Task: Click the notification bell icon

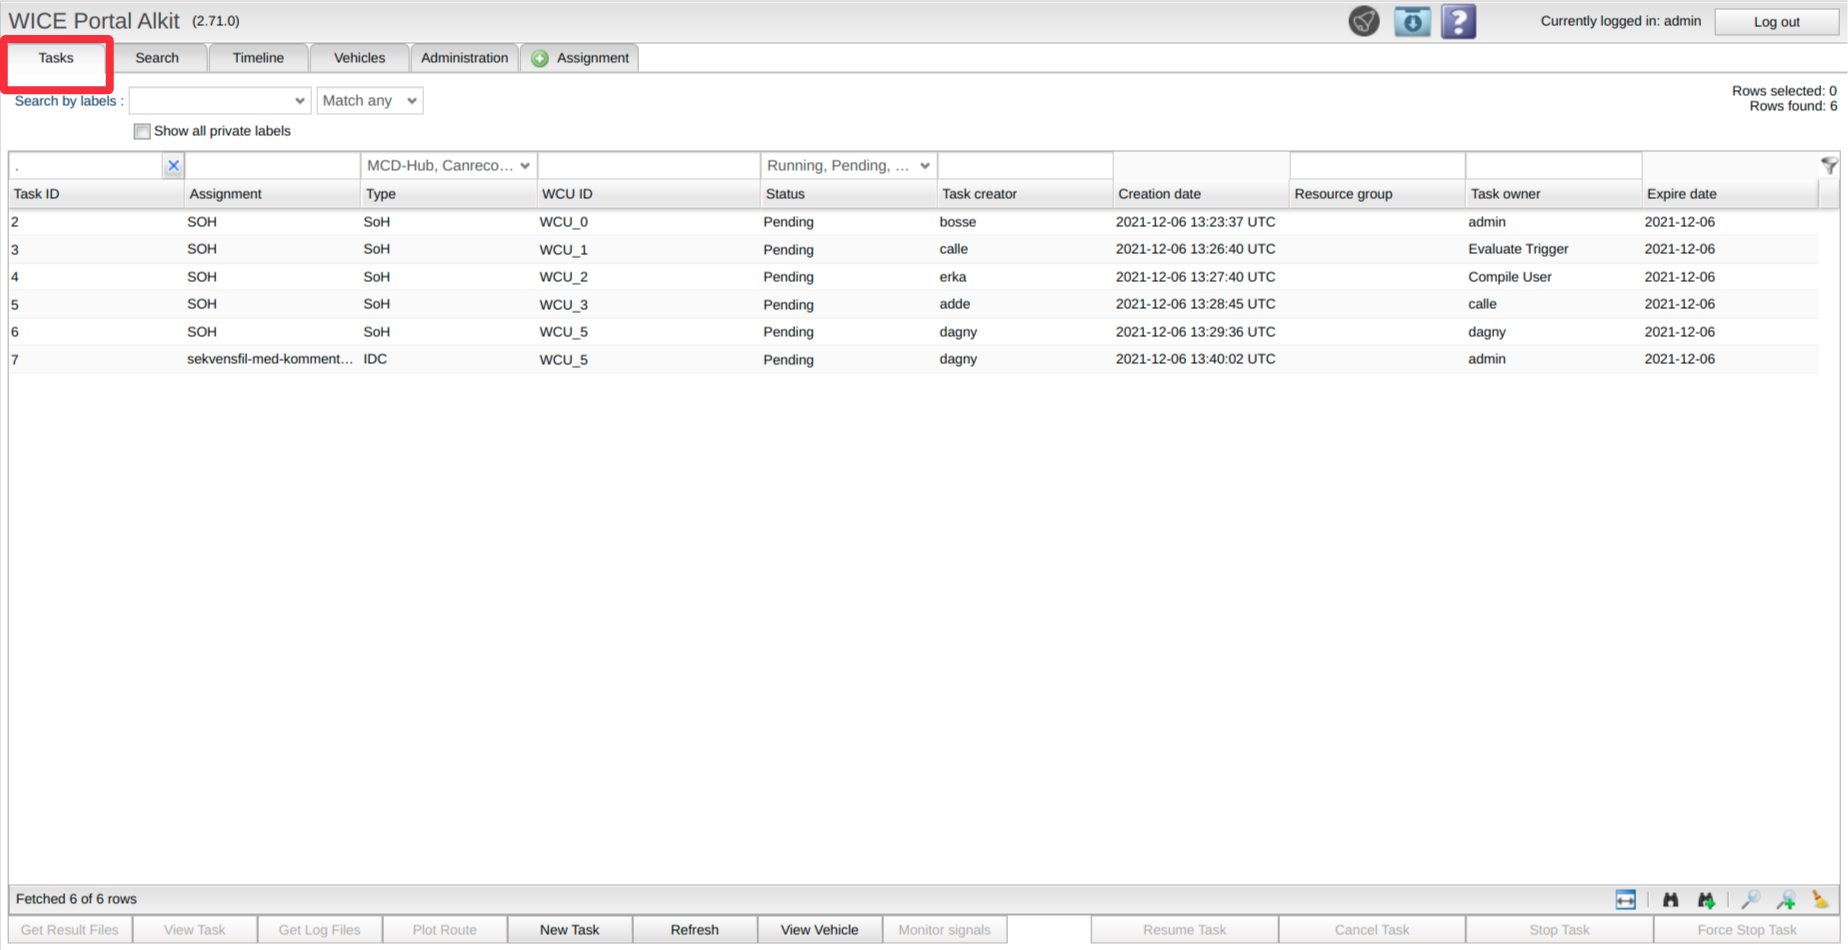Action: coord(1364,21)
